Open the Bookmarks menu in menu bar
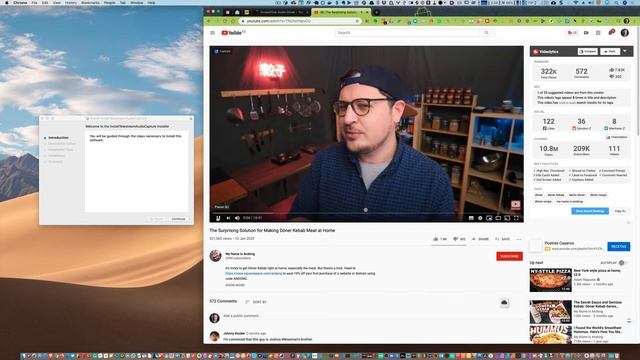This screenshot has height=360, width=640. click(x=90, y=2)
